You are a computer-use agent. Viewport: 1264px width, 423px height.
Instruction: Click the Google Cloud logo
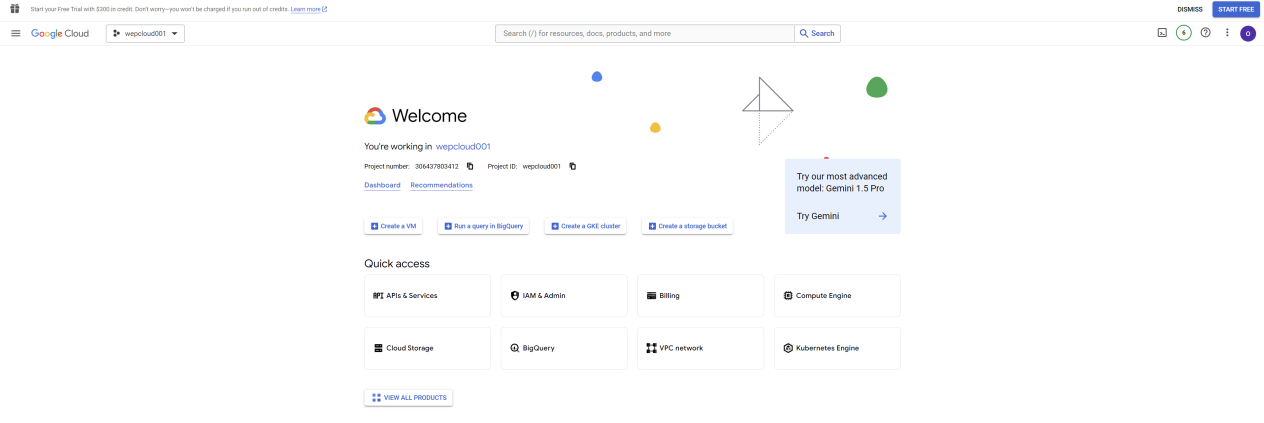pos(60,33)
